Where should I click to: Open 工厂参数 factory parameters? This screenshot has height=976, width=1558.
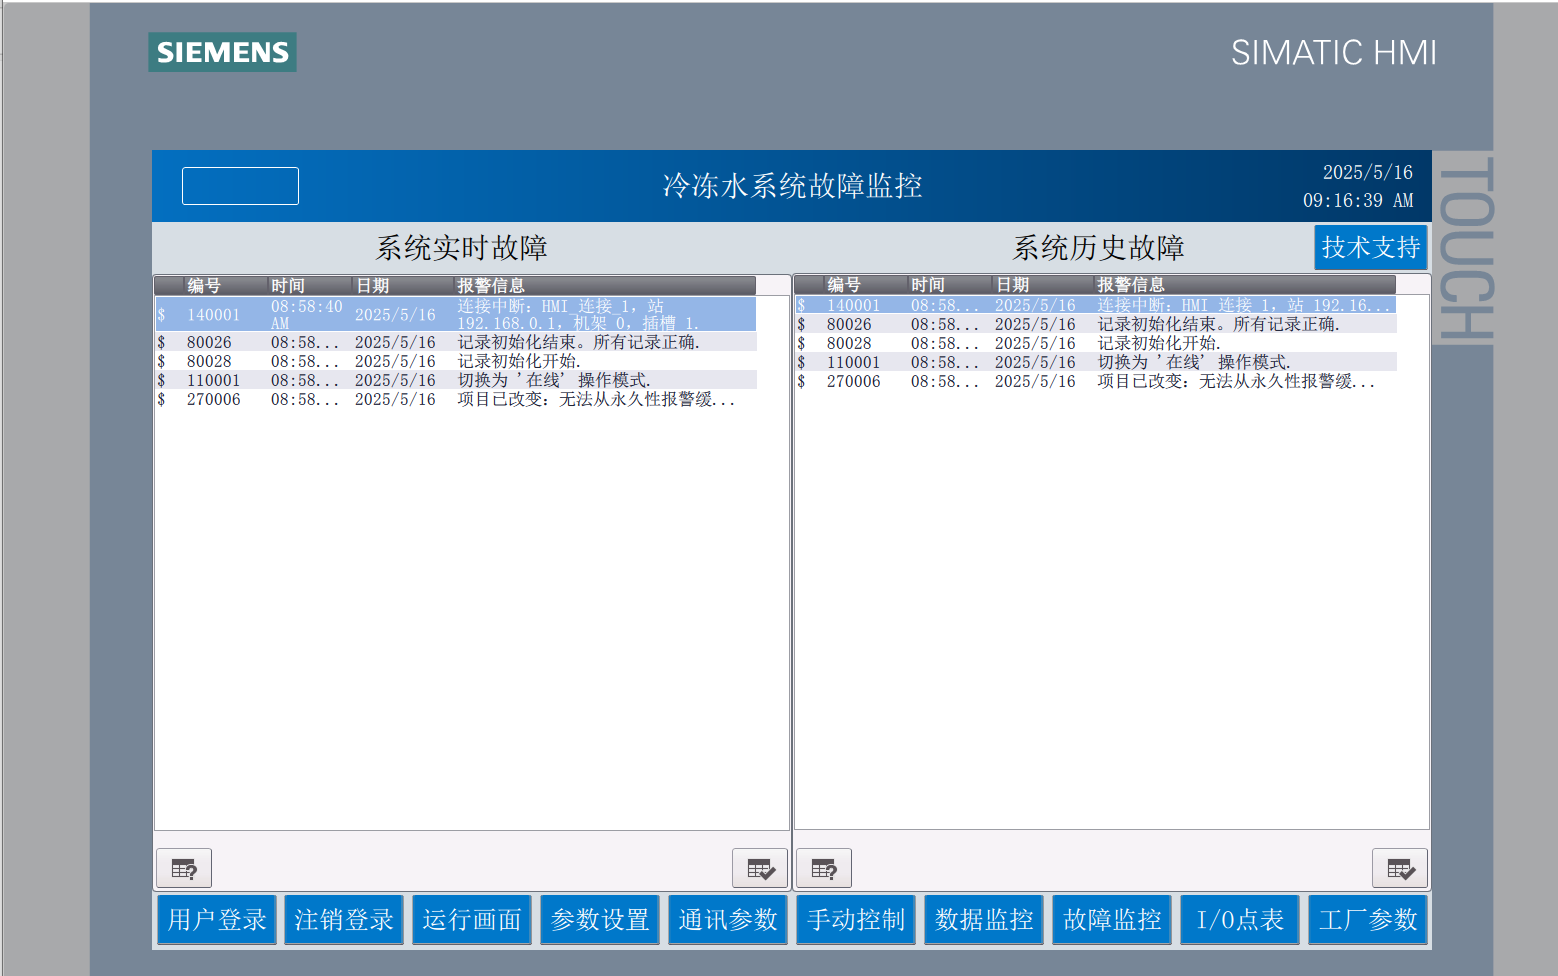coord(1368,919)
